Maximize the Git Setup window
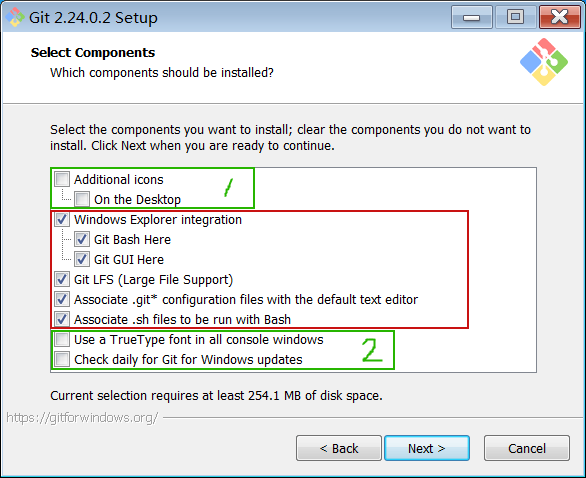This screenshot has height=478, width=586. [x=515, y=17]
